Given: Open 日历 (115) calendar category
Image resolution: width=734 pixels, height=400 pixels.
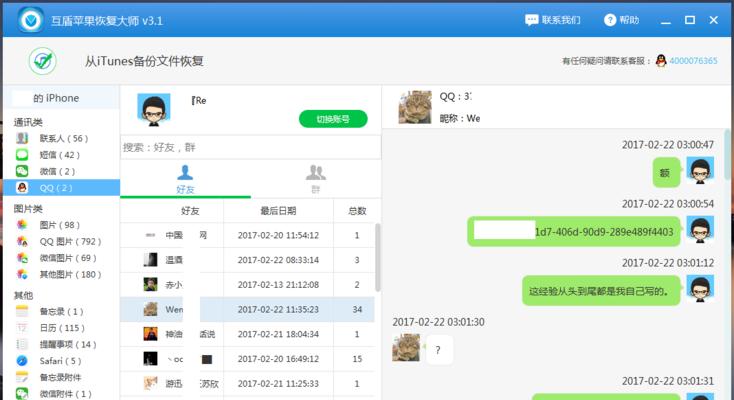Looking at the screenshot, I should coord(62,328).
